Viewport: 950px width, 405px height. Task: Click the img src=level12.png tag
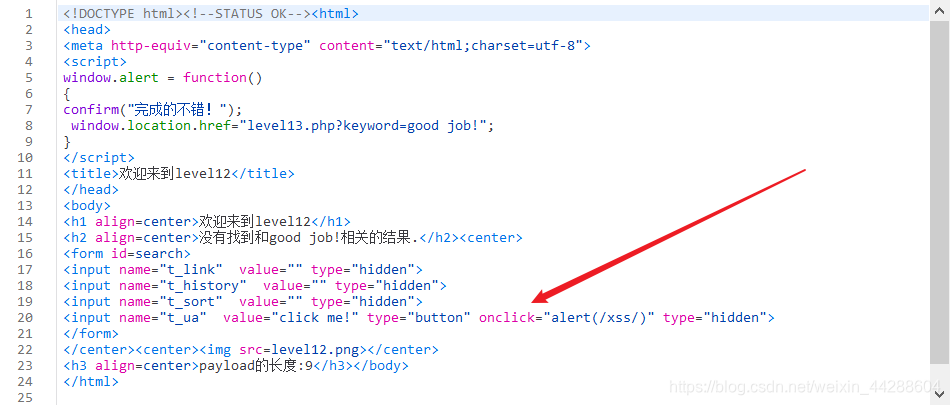(283, 350)
